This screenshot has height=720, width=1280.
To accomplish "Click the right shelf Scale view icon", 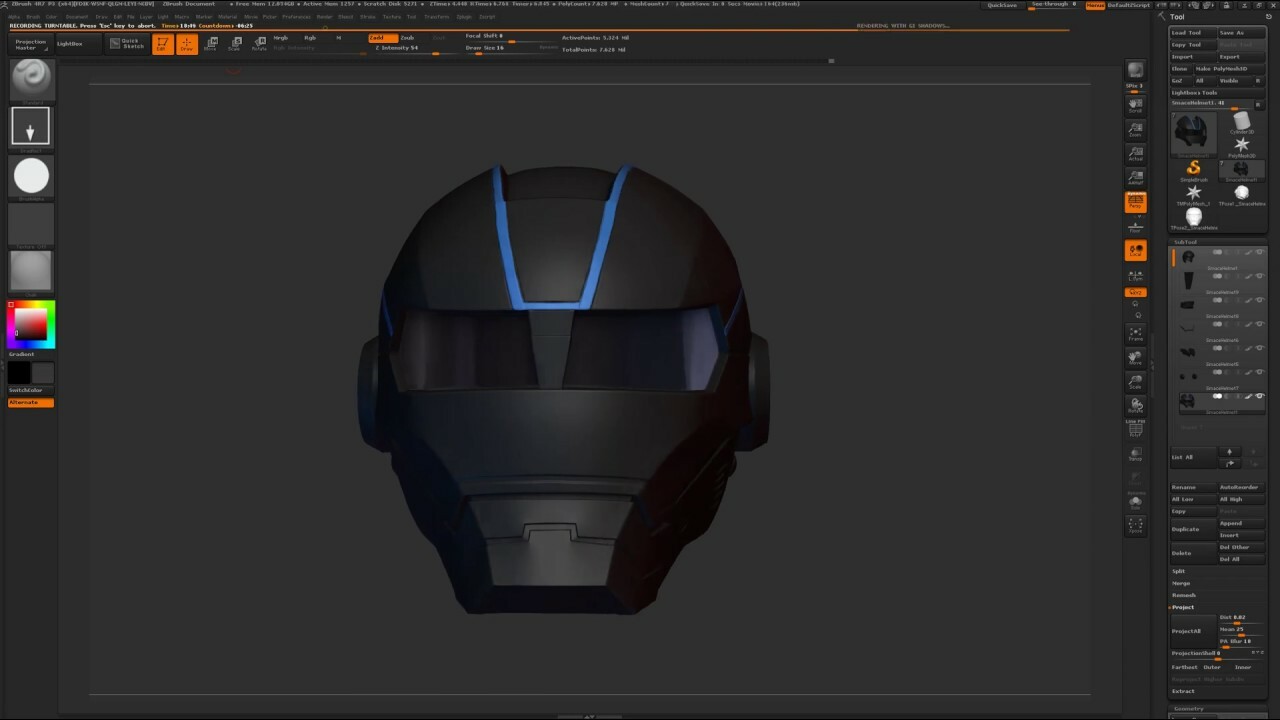I will pyautogui.click(x=1135, y=381).
